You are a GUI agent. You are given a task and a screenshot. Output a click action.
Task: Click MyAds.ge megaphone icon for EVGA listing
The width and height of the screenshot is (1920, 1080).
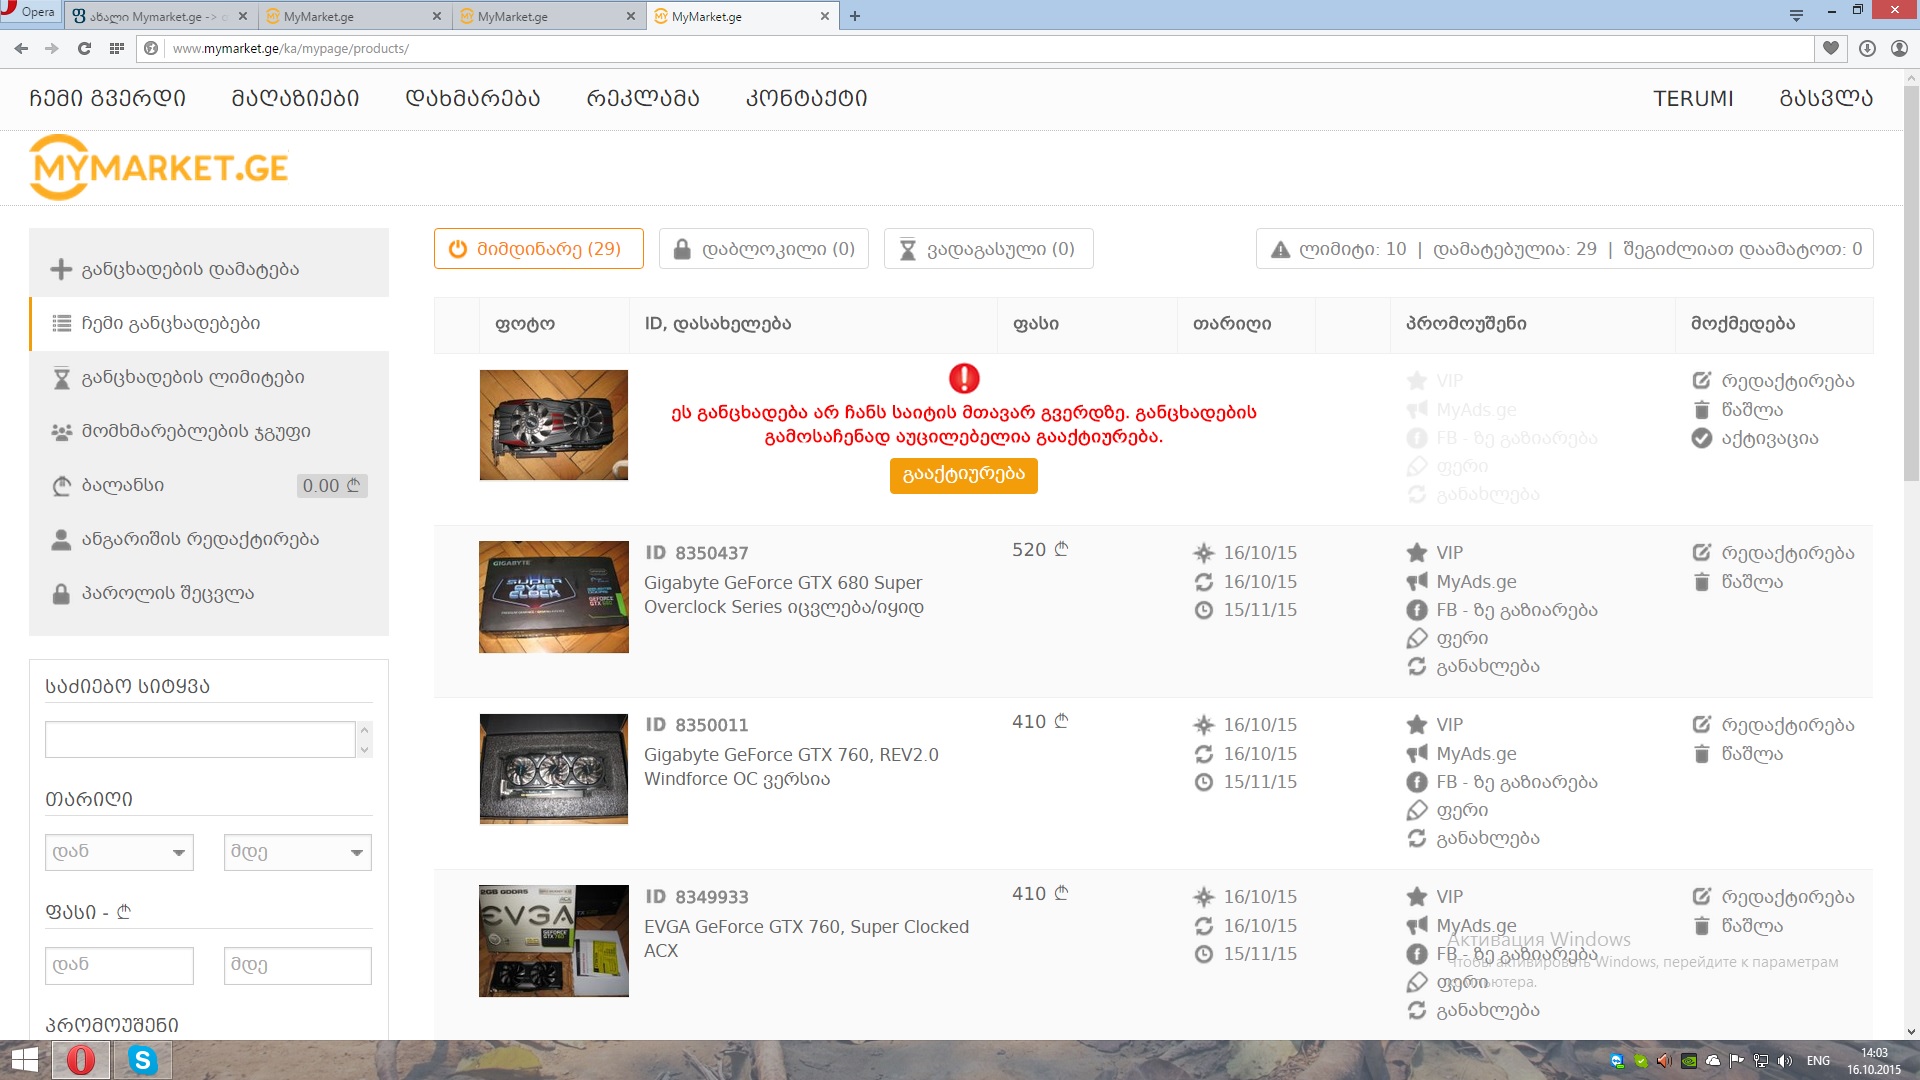tap(1417, 926)
